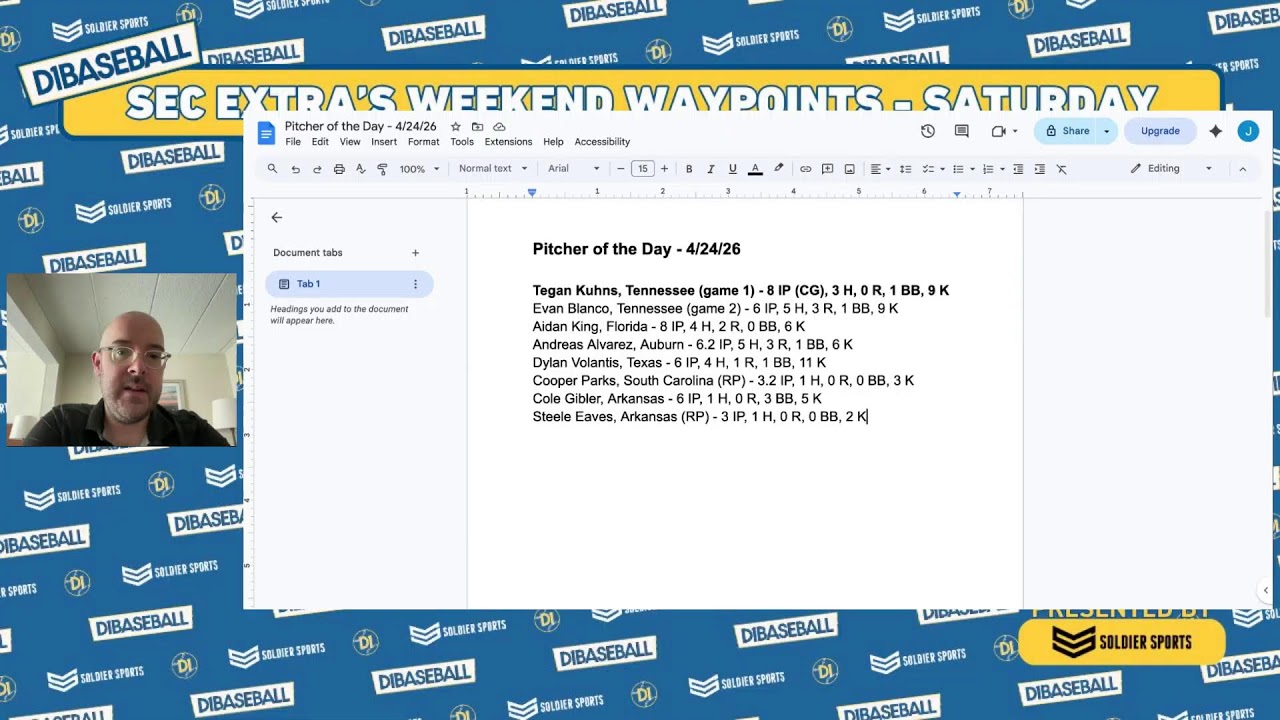Expand the Share options arrow
The height and width of the screenshot is (720, 1280).
click(x=1106, y=131)
